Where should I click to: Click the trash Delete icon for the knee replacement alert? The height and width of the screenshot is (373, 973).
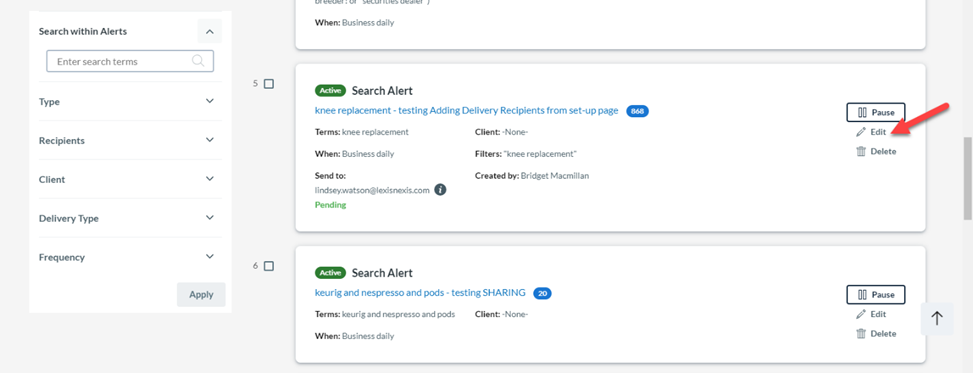click(861, 151)
